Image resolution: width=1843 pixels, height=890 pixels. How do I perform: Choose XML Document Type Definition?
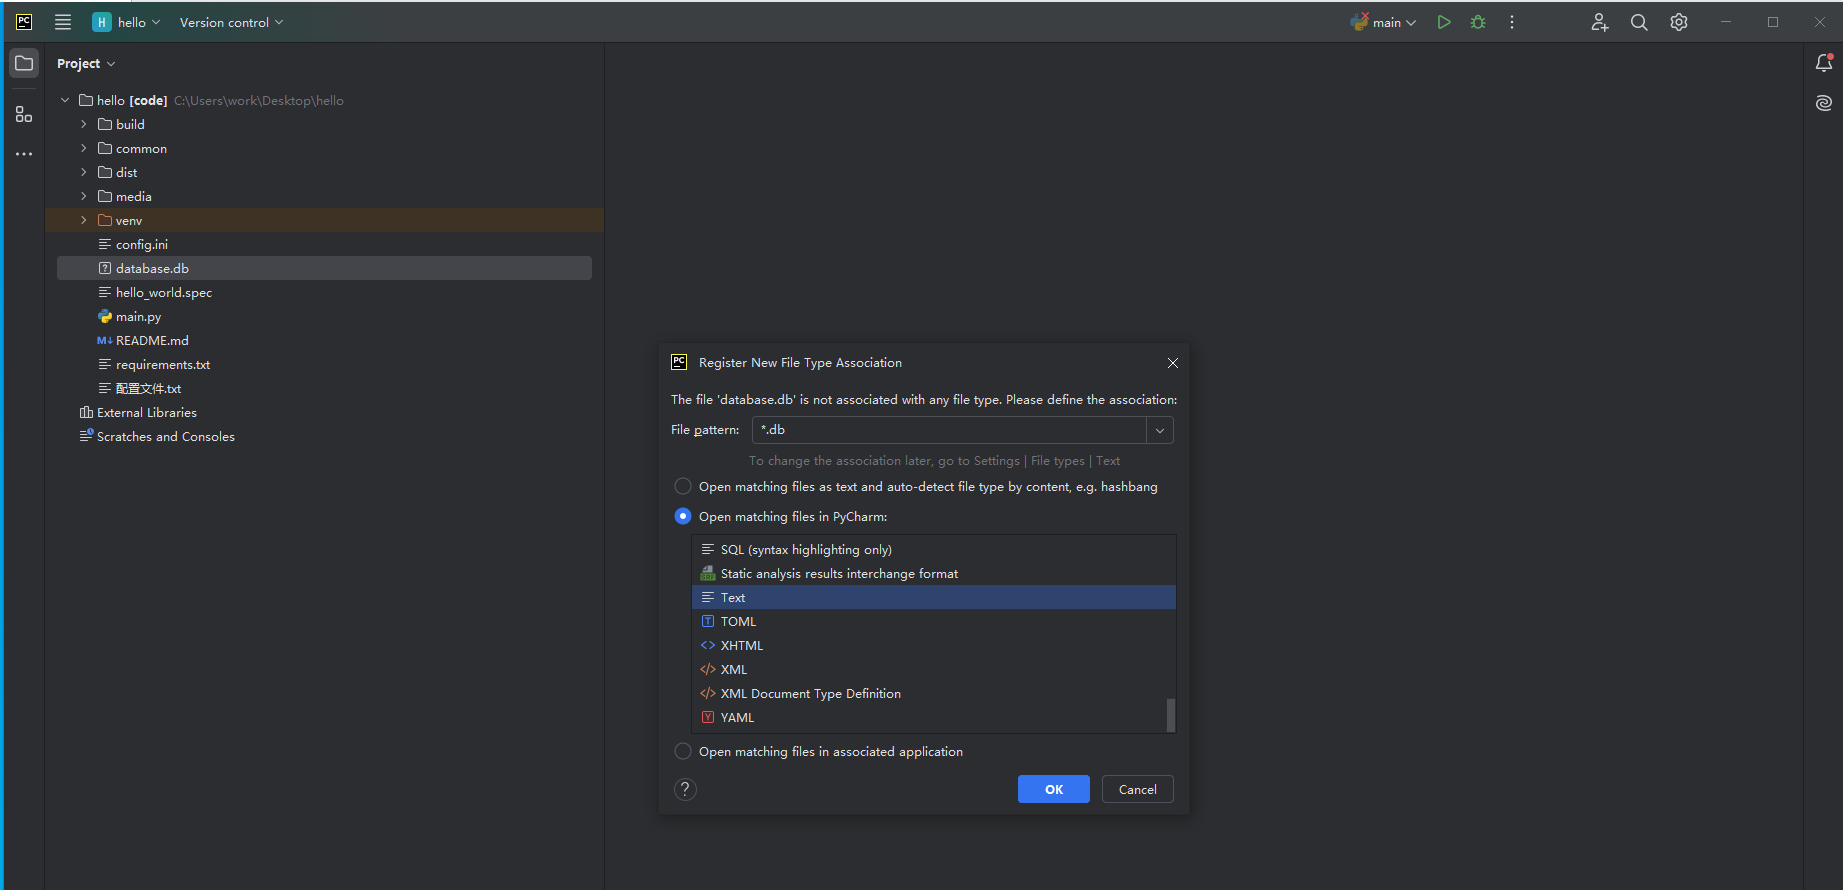tap(934, 693)
